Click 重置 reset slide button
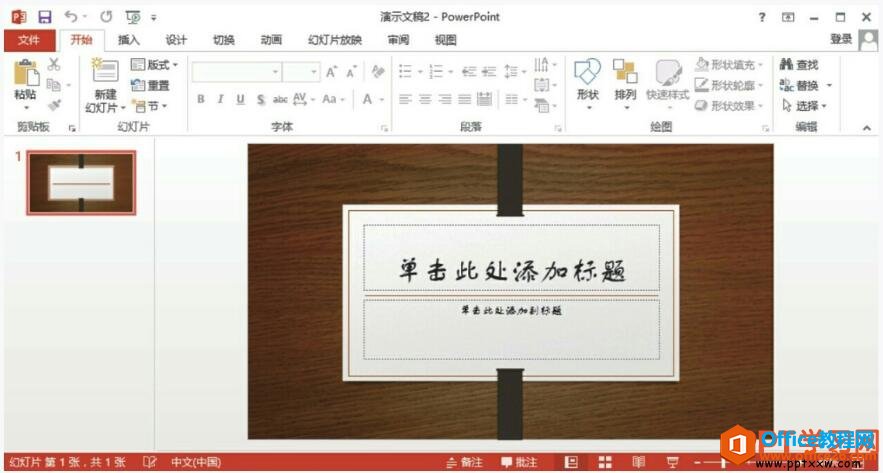This screenshot has height=473, width=883. click(150, 85)
